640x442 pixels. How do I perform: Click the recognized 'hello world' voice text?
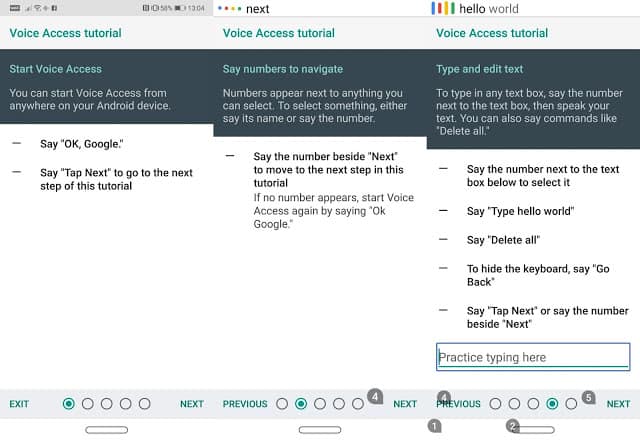(x=489, y=9)
